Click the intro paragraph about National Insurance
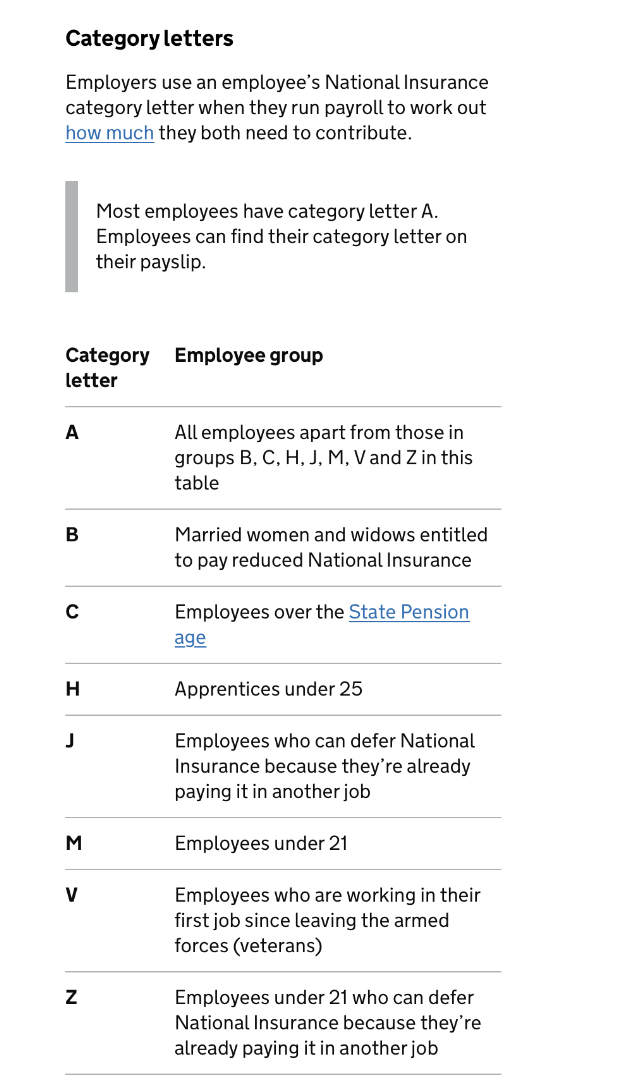Screen dimensions: 638x1090 (x=277, y=108)
